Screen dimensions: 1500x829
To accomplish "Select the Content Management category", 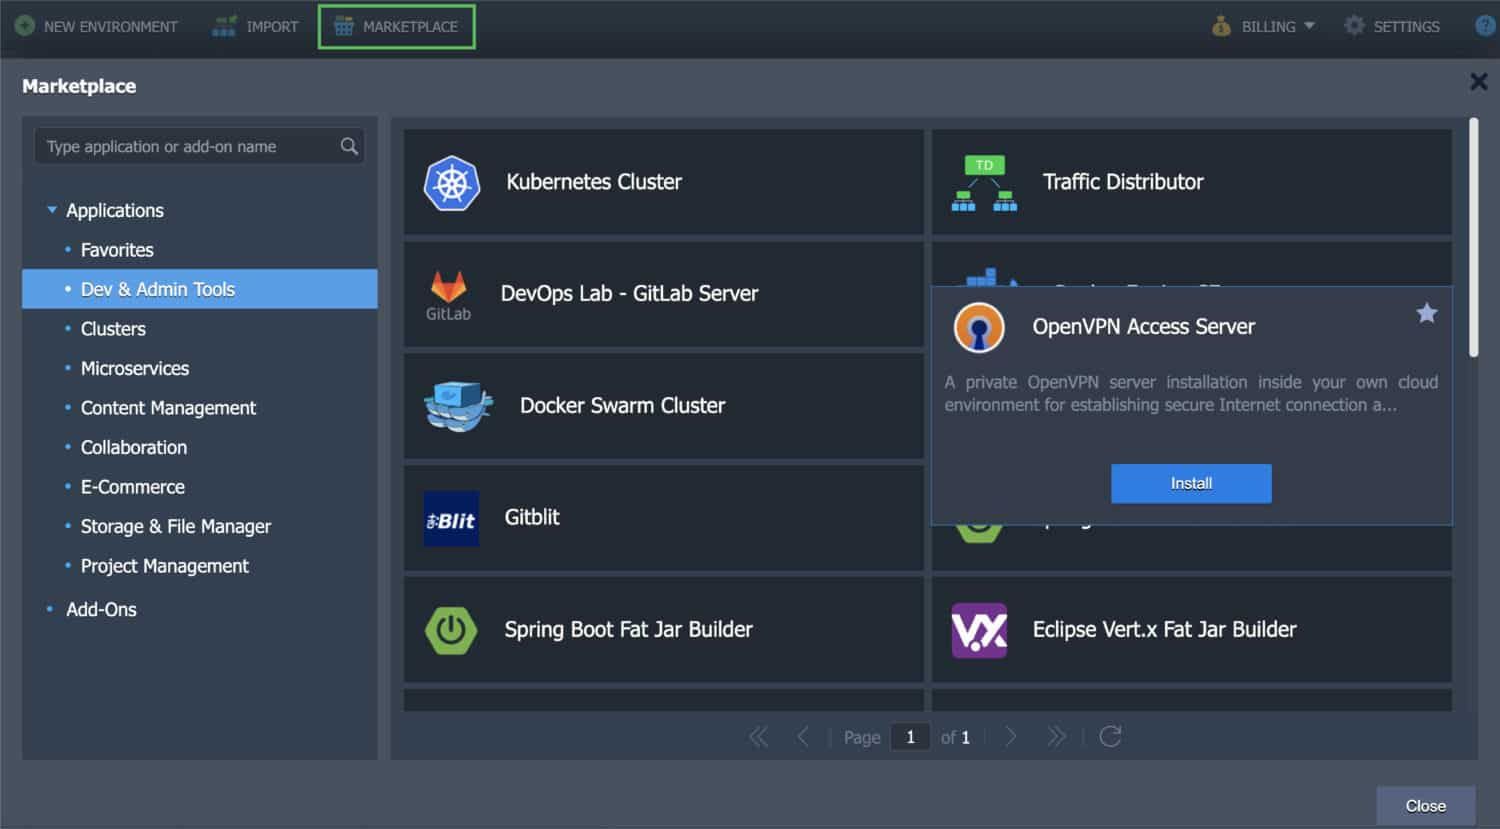I will coord(168,408).
